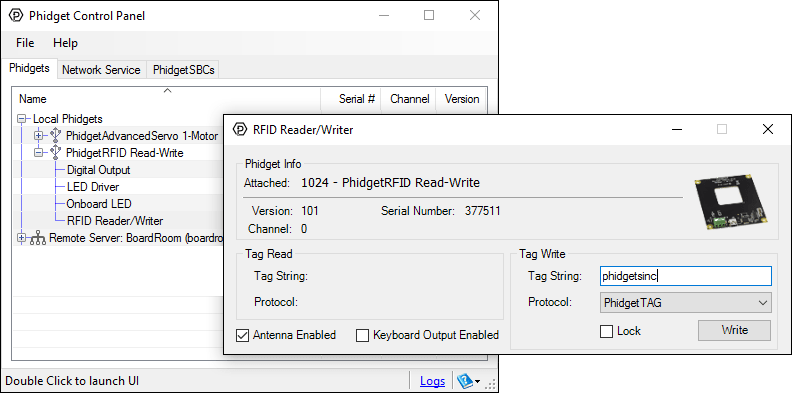
Task: Switch to the Network Service tab
Action: coord(101,70)
